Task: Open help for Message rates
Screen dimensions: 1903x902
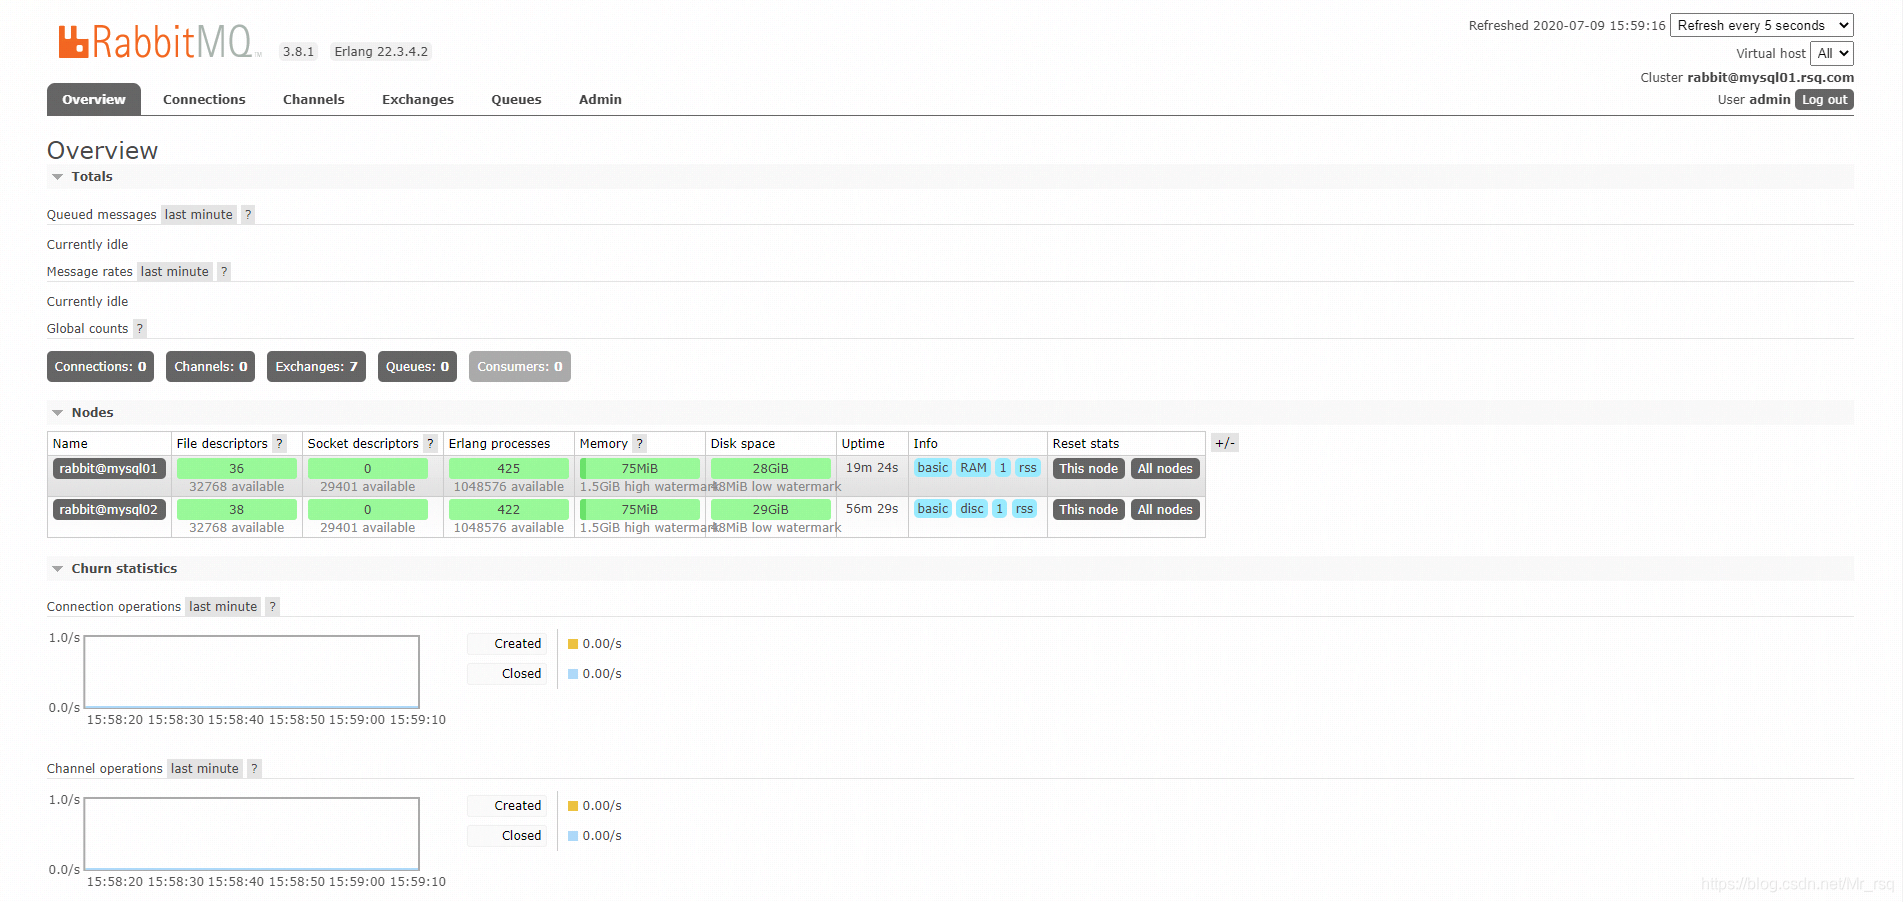Action: tap(224, 271)
